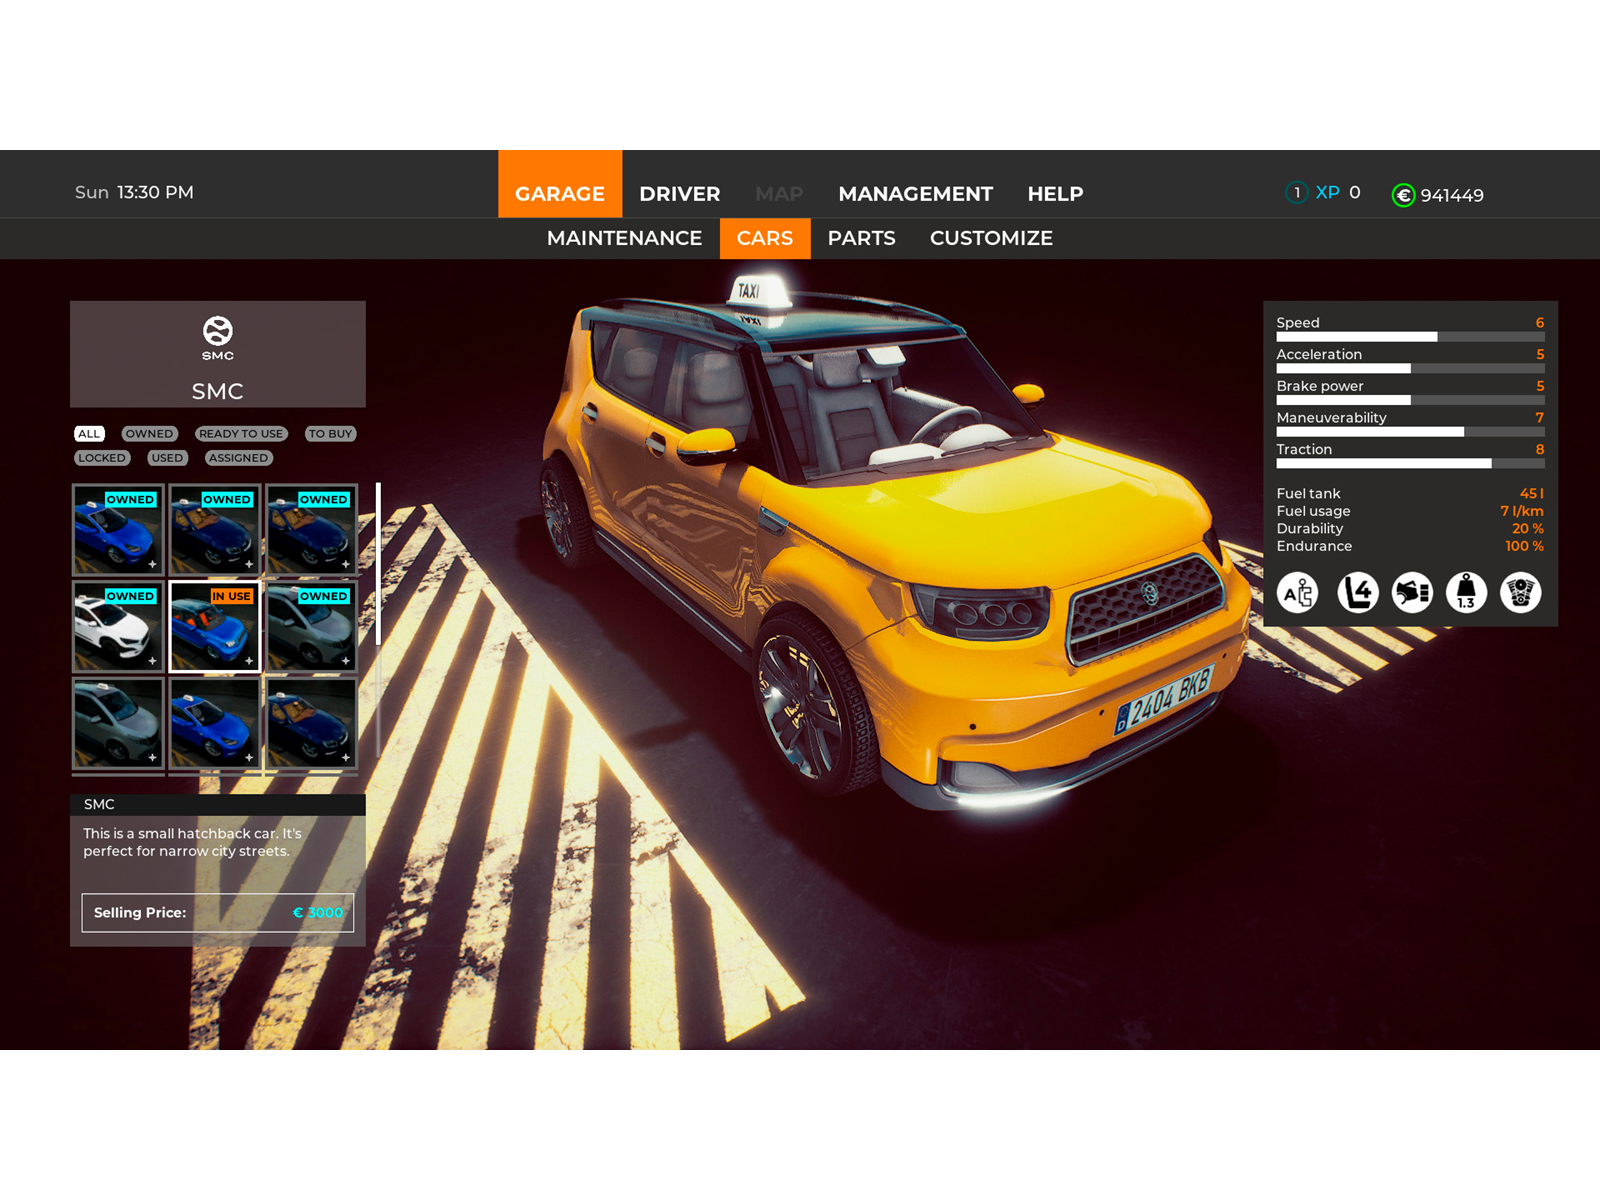The height and width of the screenshot is (1200, 1600).
Task: Open the greyed-out MAP tab
Action: [x=779, y=194]
